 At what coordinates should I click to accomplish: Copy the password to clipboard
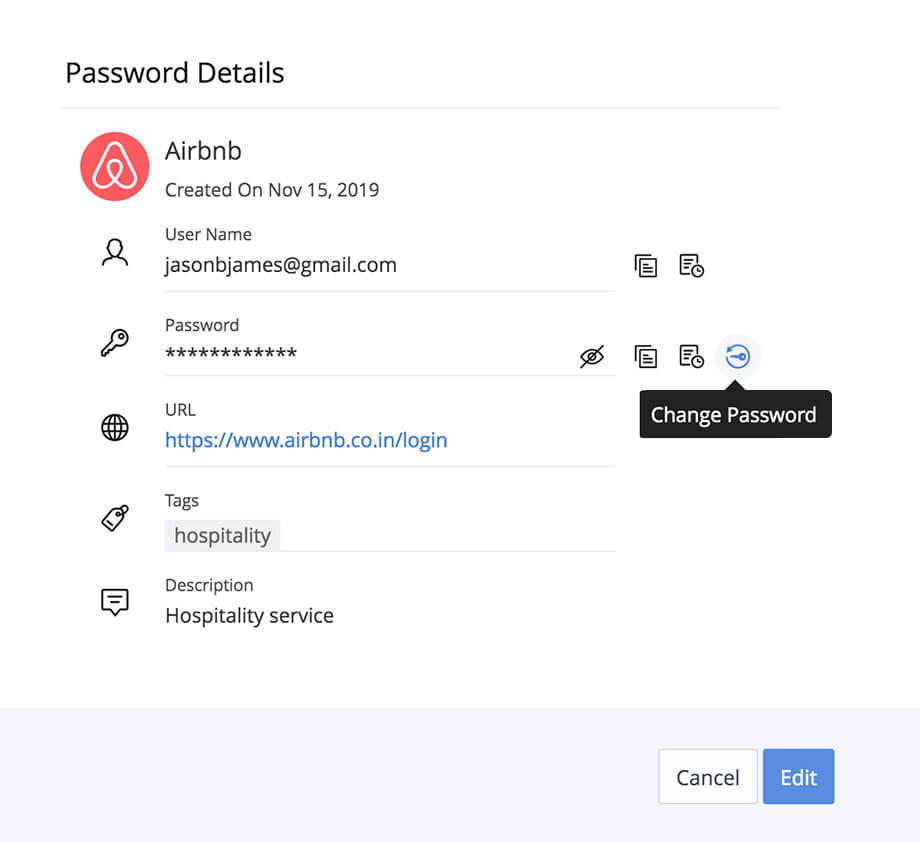click(x=646, y=356)
